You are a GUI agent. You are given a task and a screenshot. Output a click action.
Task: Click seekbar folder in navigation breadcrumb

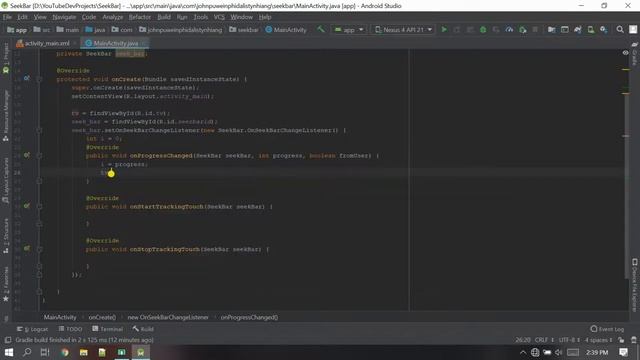(x=244, y=30)
